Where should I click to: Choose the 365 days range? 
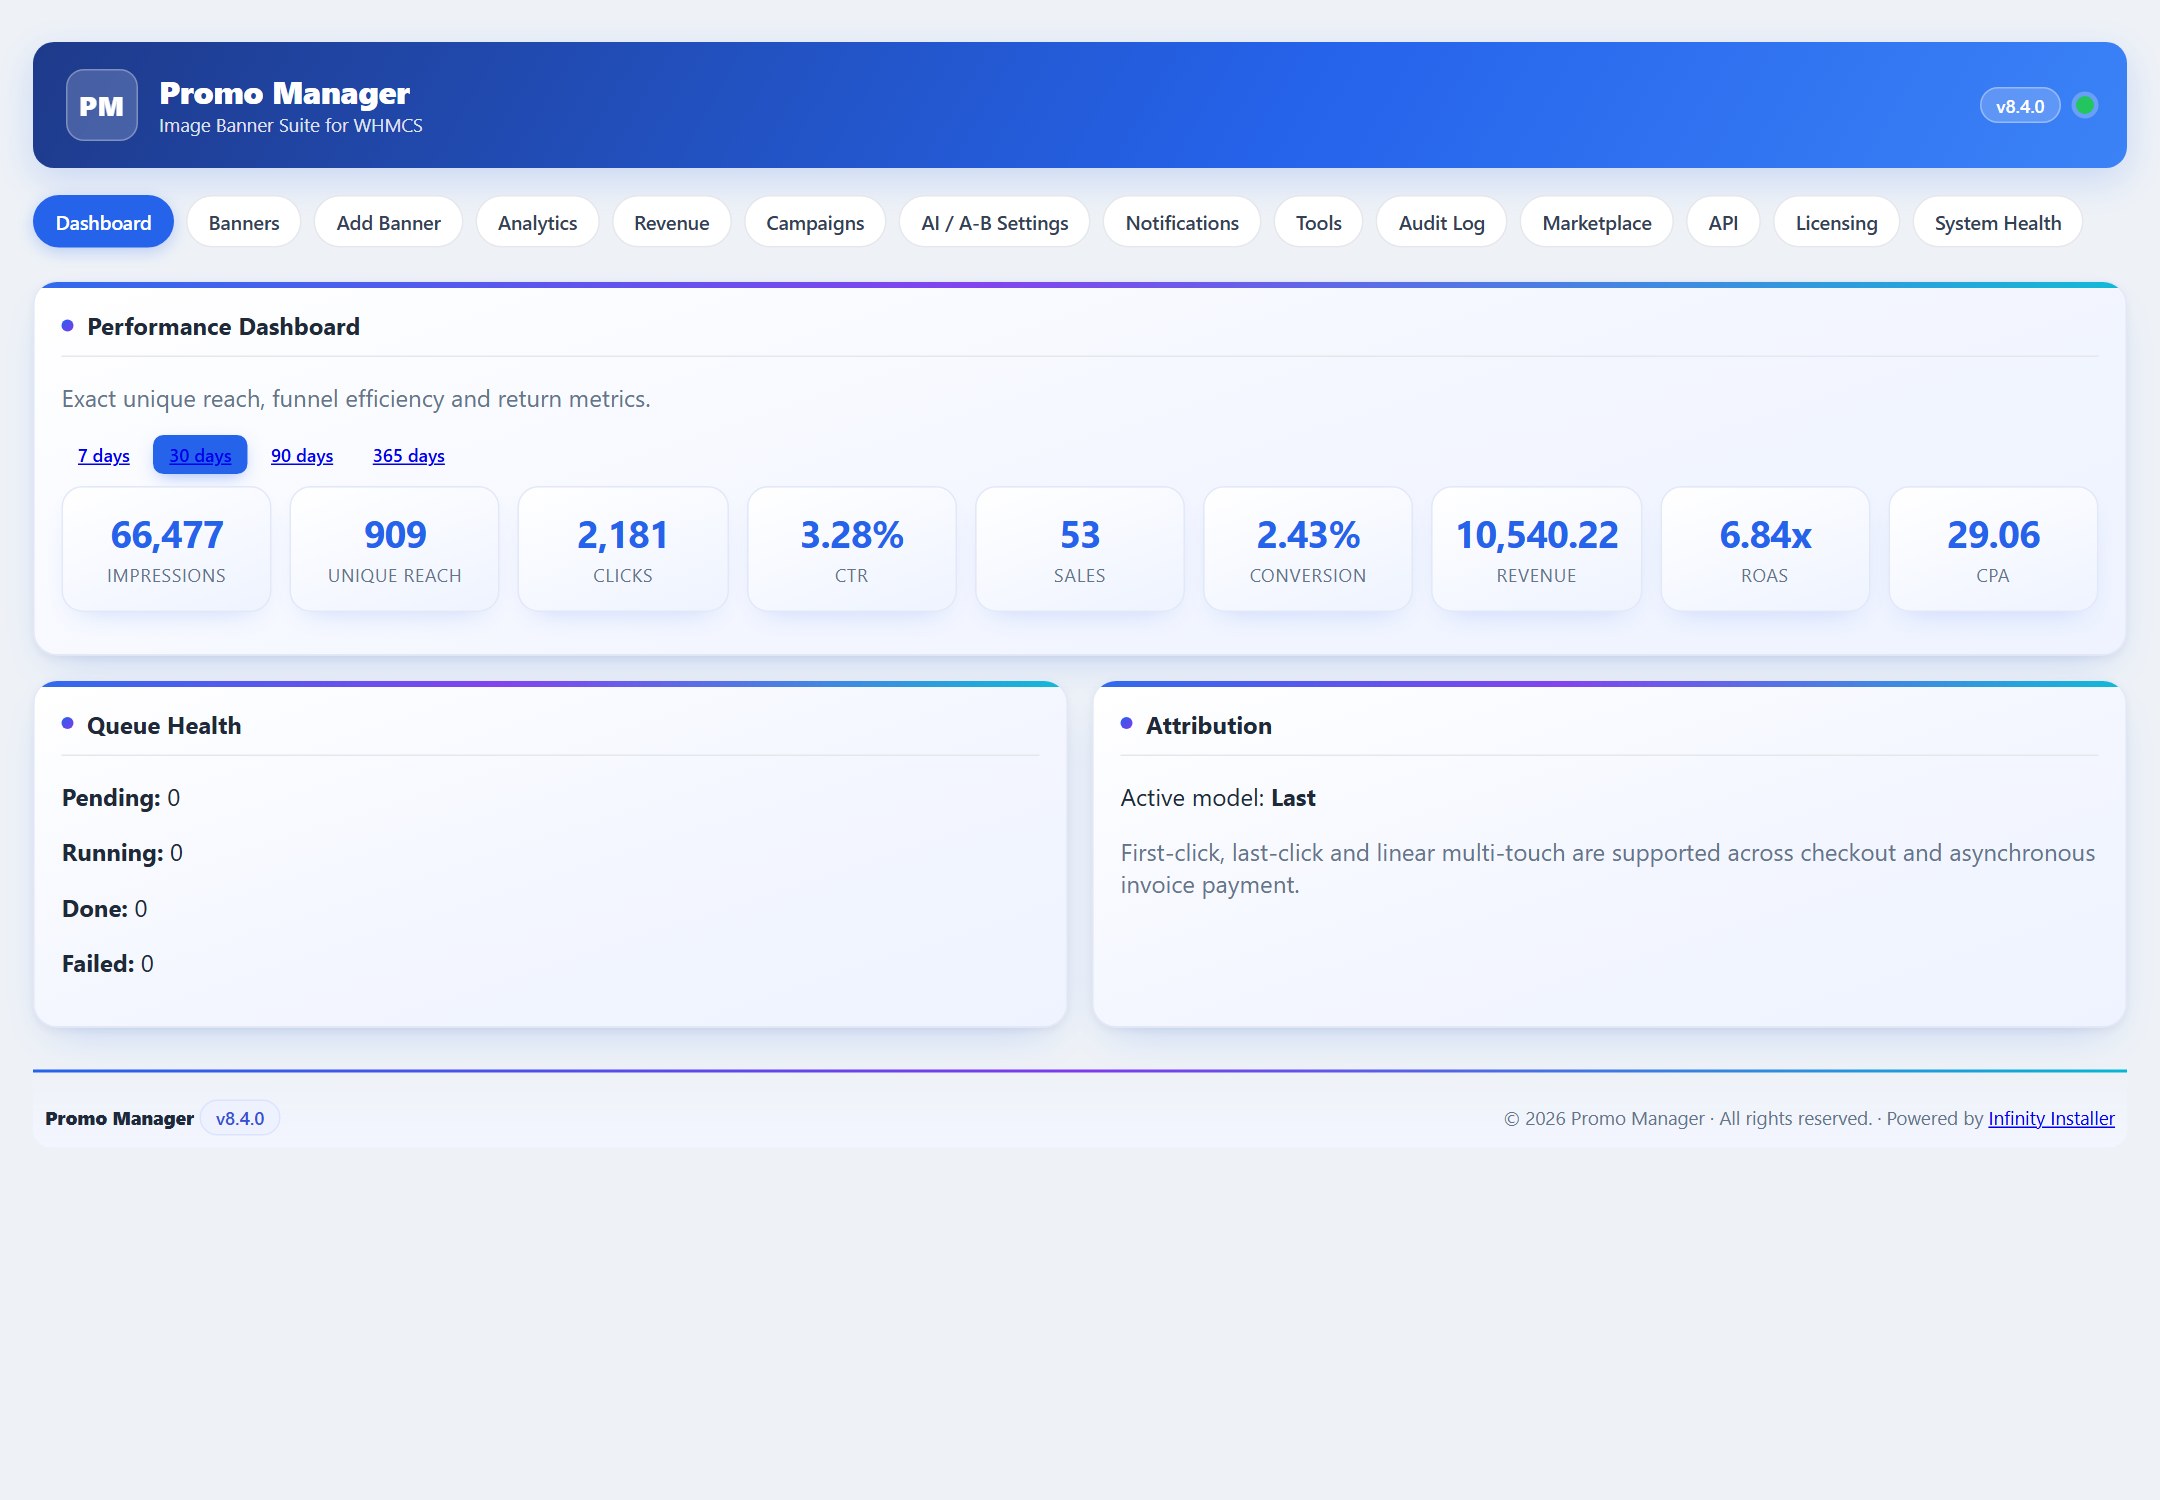[408, 455]
